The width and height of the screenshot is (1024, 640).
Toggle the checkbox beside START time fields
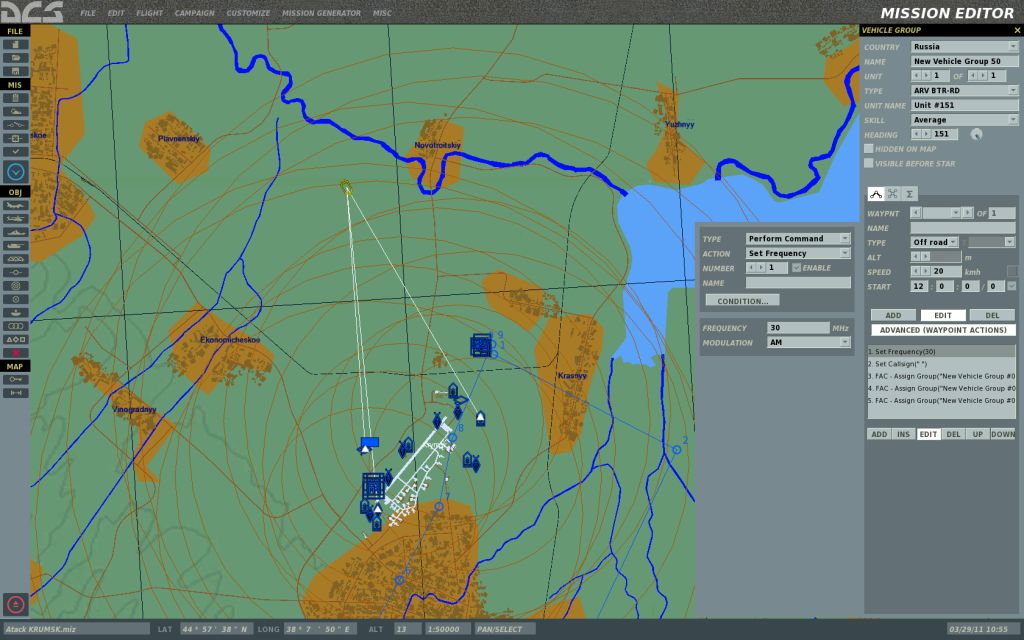pyautogui.click(x=1012, y=286)
